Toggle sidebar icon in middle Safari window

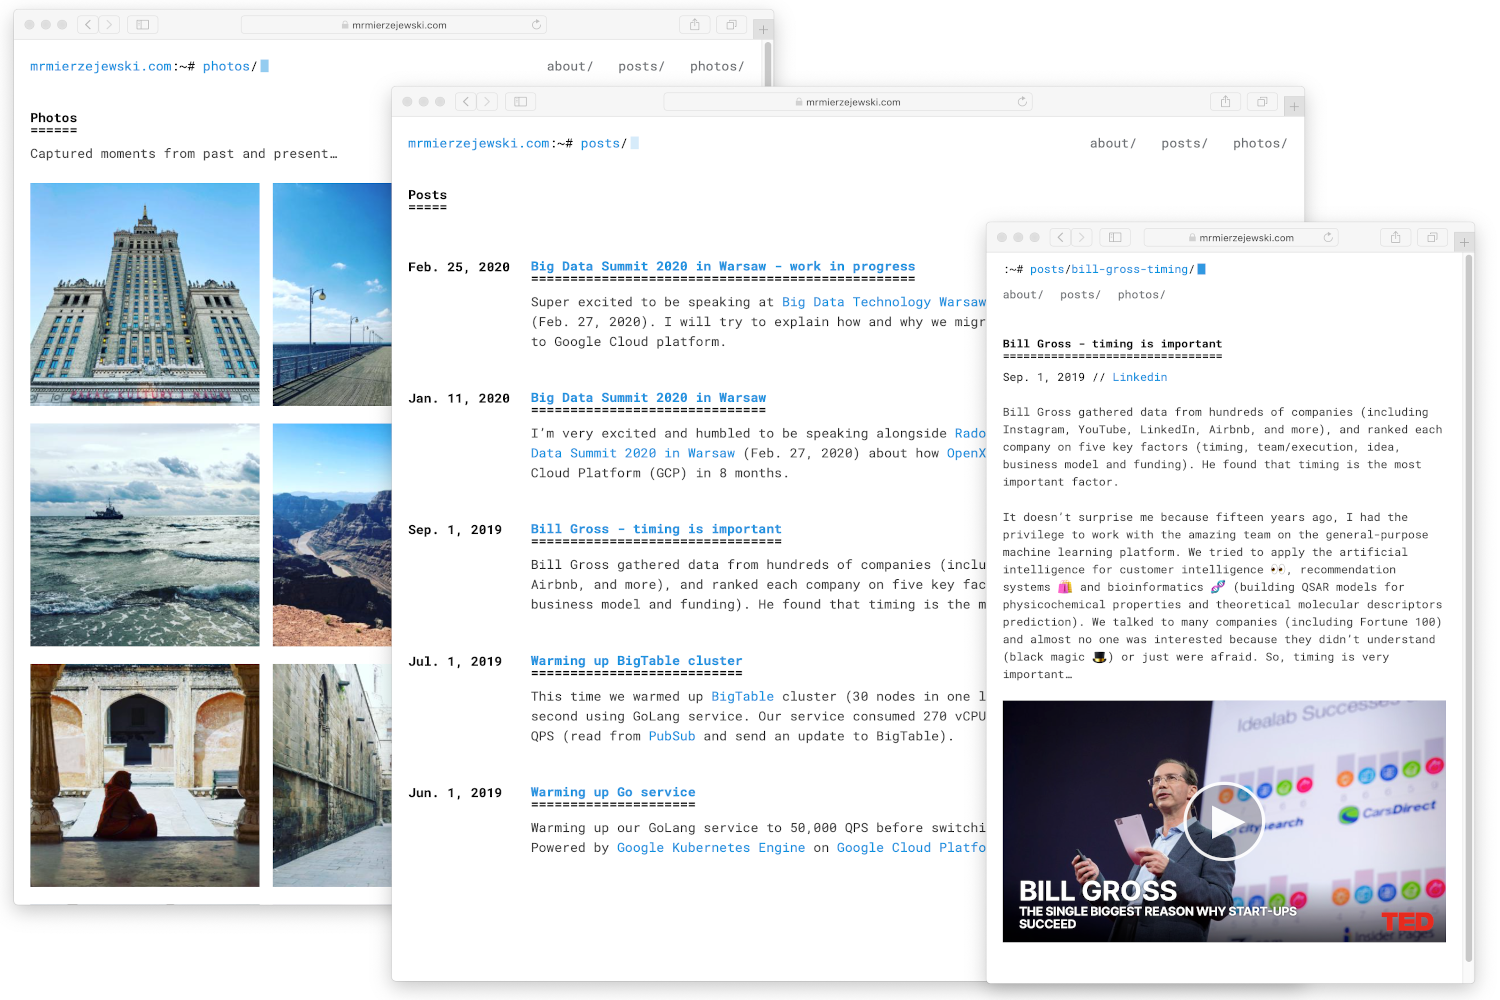(520, 101)
